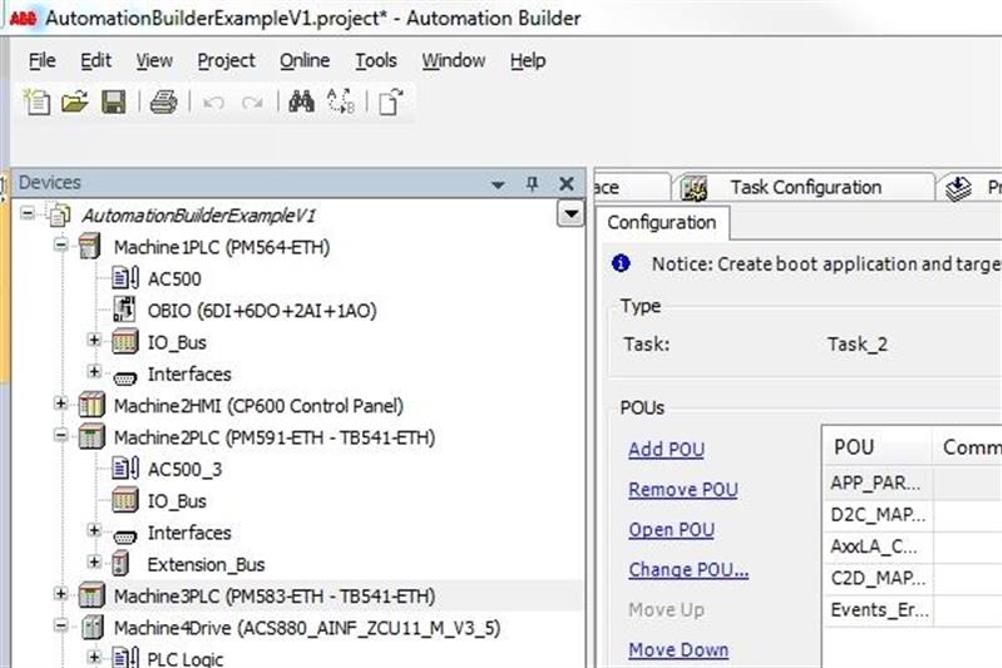Expand Interfaces under Machine1PLC

pyautogui.click(x=94, y=371)
